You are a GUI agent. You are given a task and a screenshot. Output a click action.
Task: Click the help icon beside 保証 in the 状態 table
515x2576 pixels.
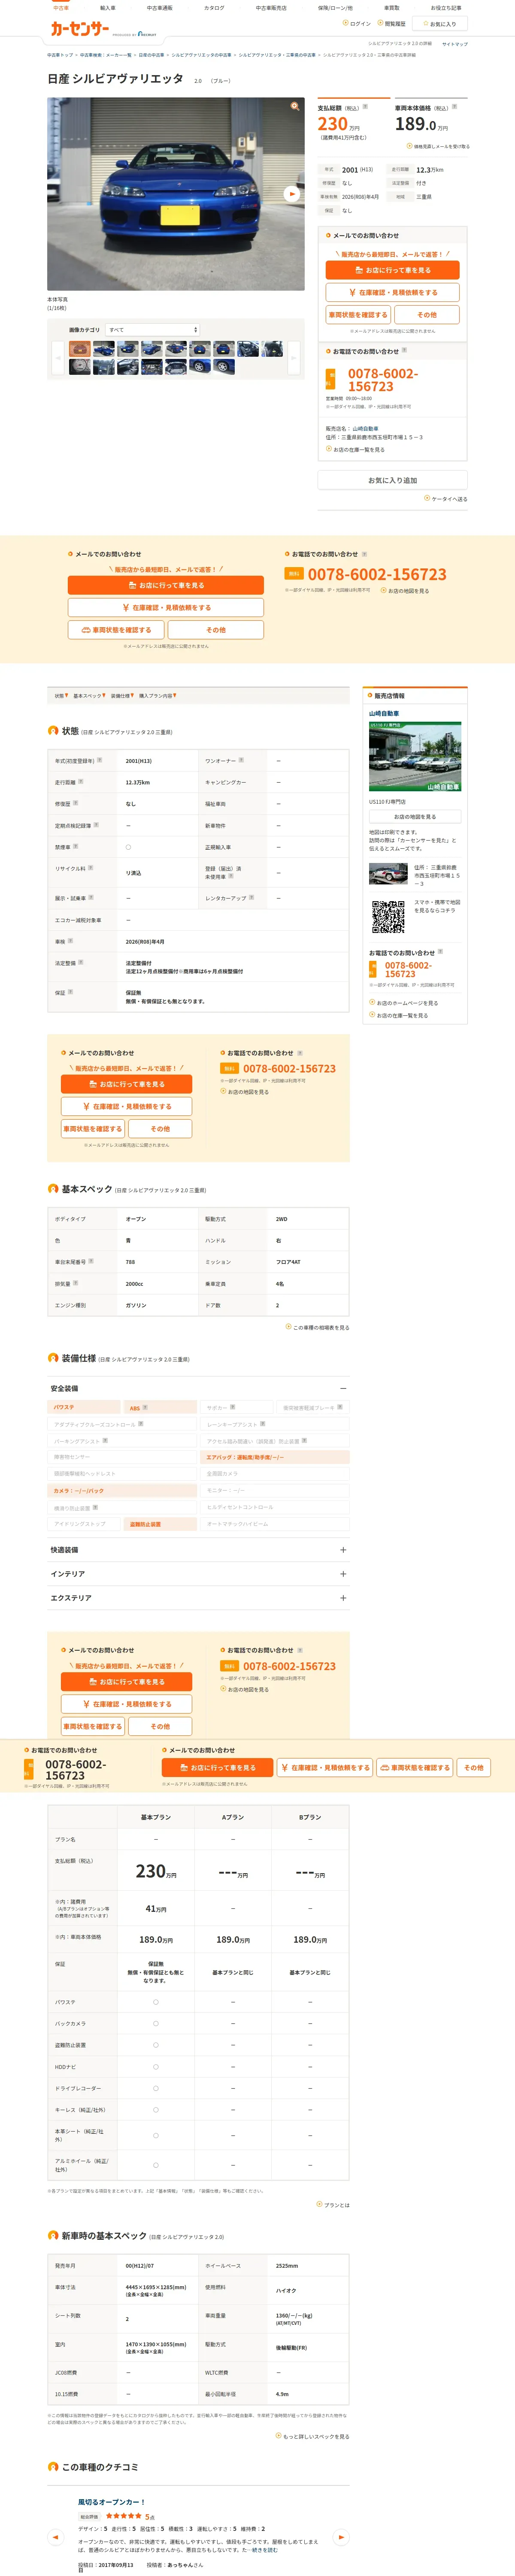[x=70, y=992]
